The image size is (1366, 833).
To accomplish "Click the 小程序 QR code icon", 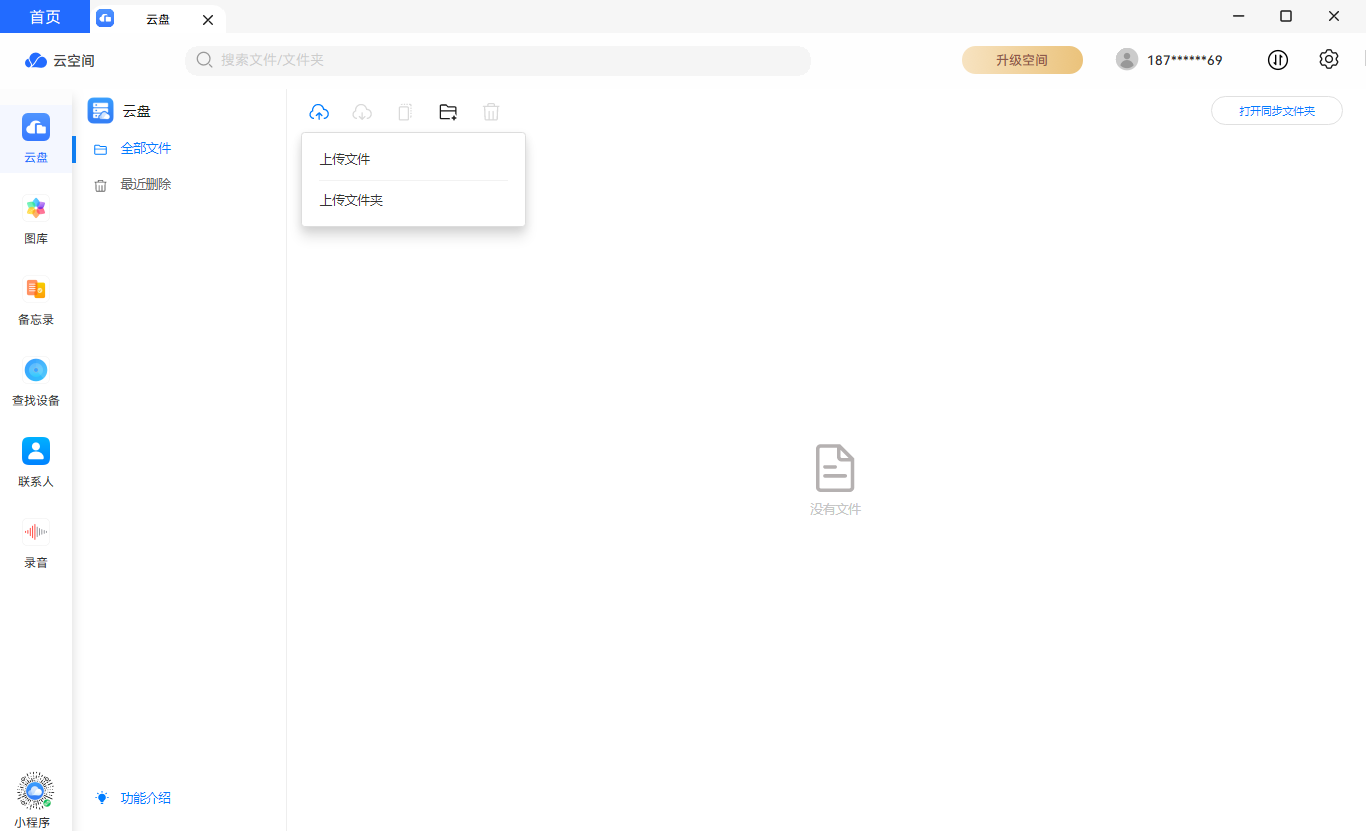I will click(35, 791).
